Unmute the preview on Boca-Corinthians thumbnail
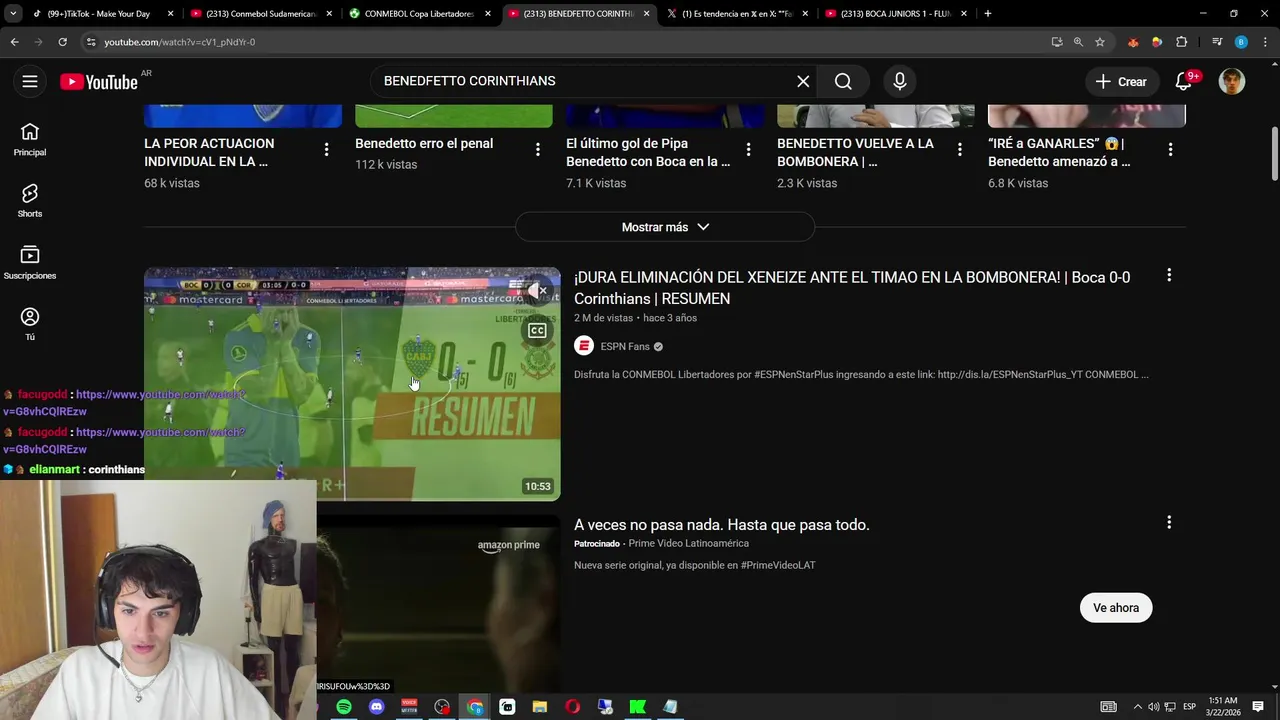Screen dimensions: 1280x720 pyautogui.click(x=537, y=291)
